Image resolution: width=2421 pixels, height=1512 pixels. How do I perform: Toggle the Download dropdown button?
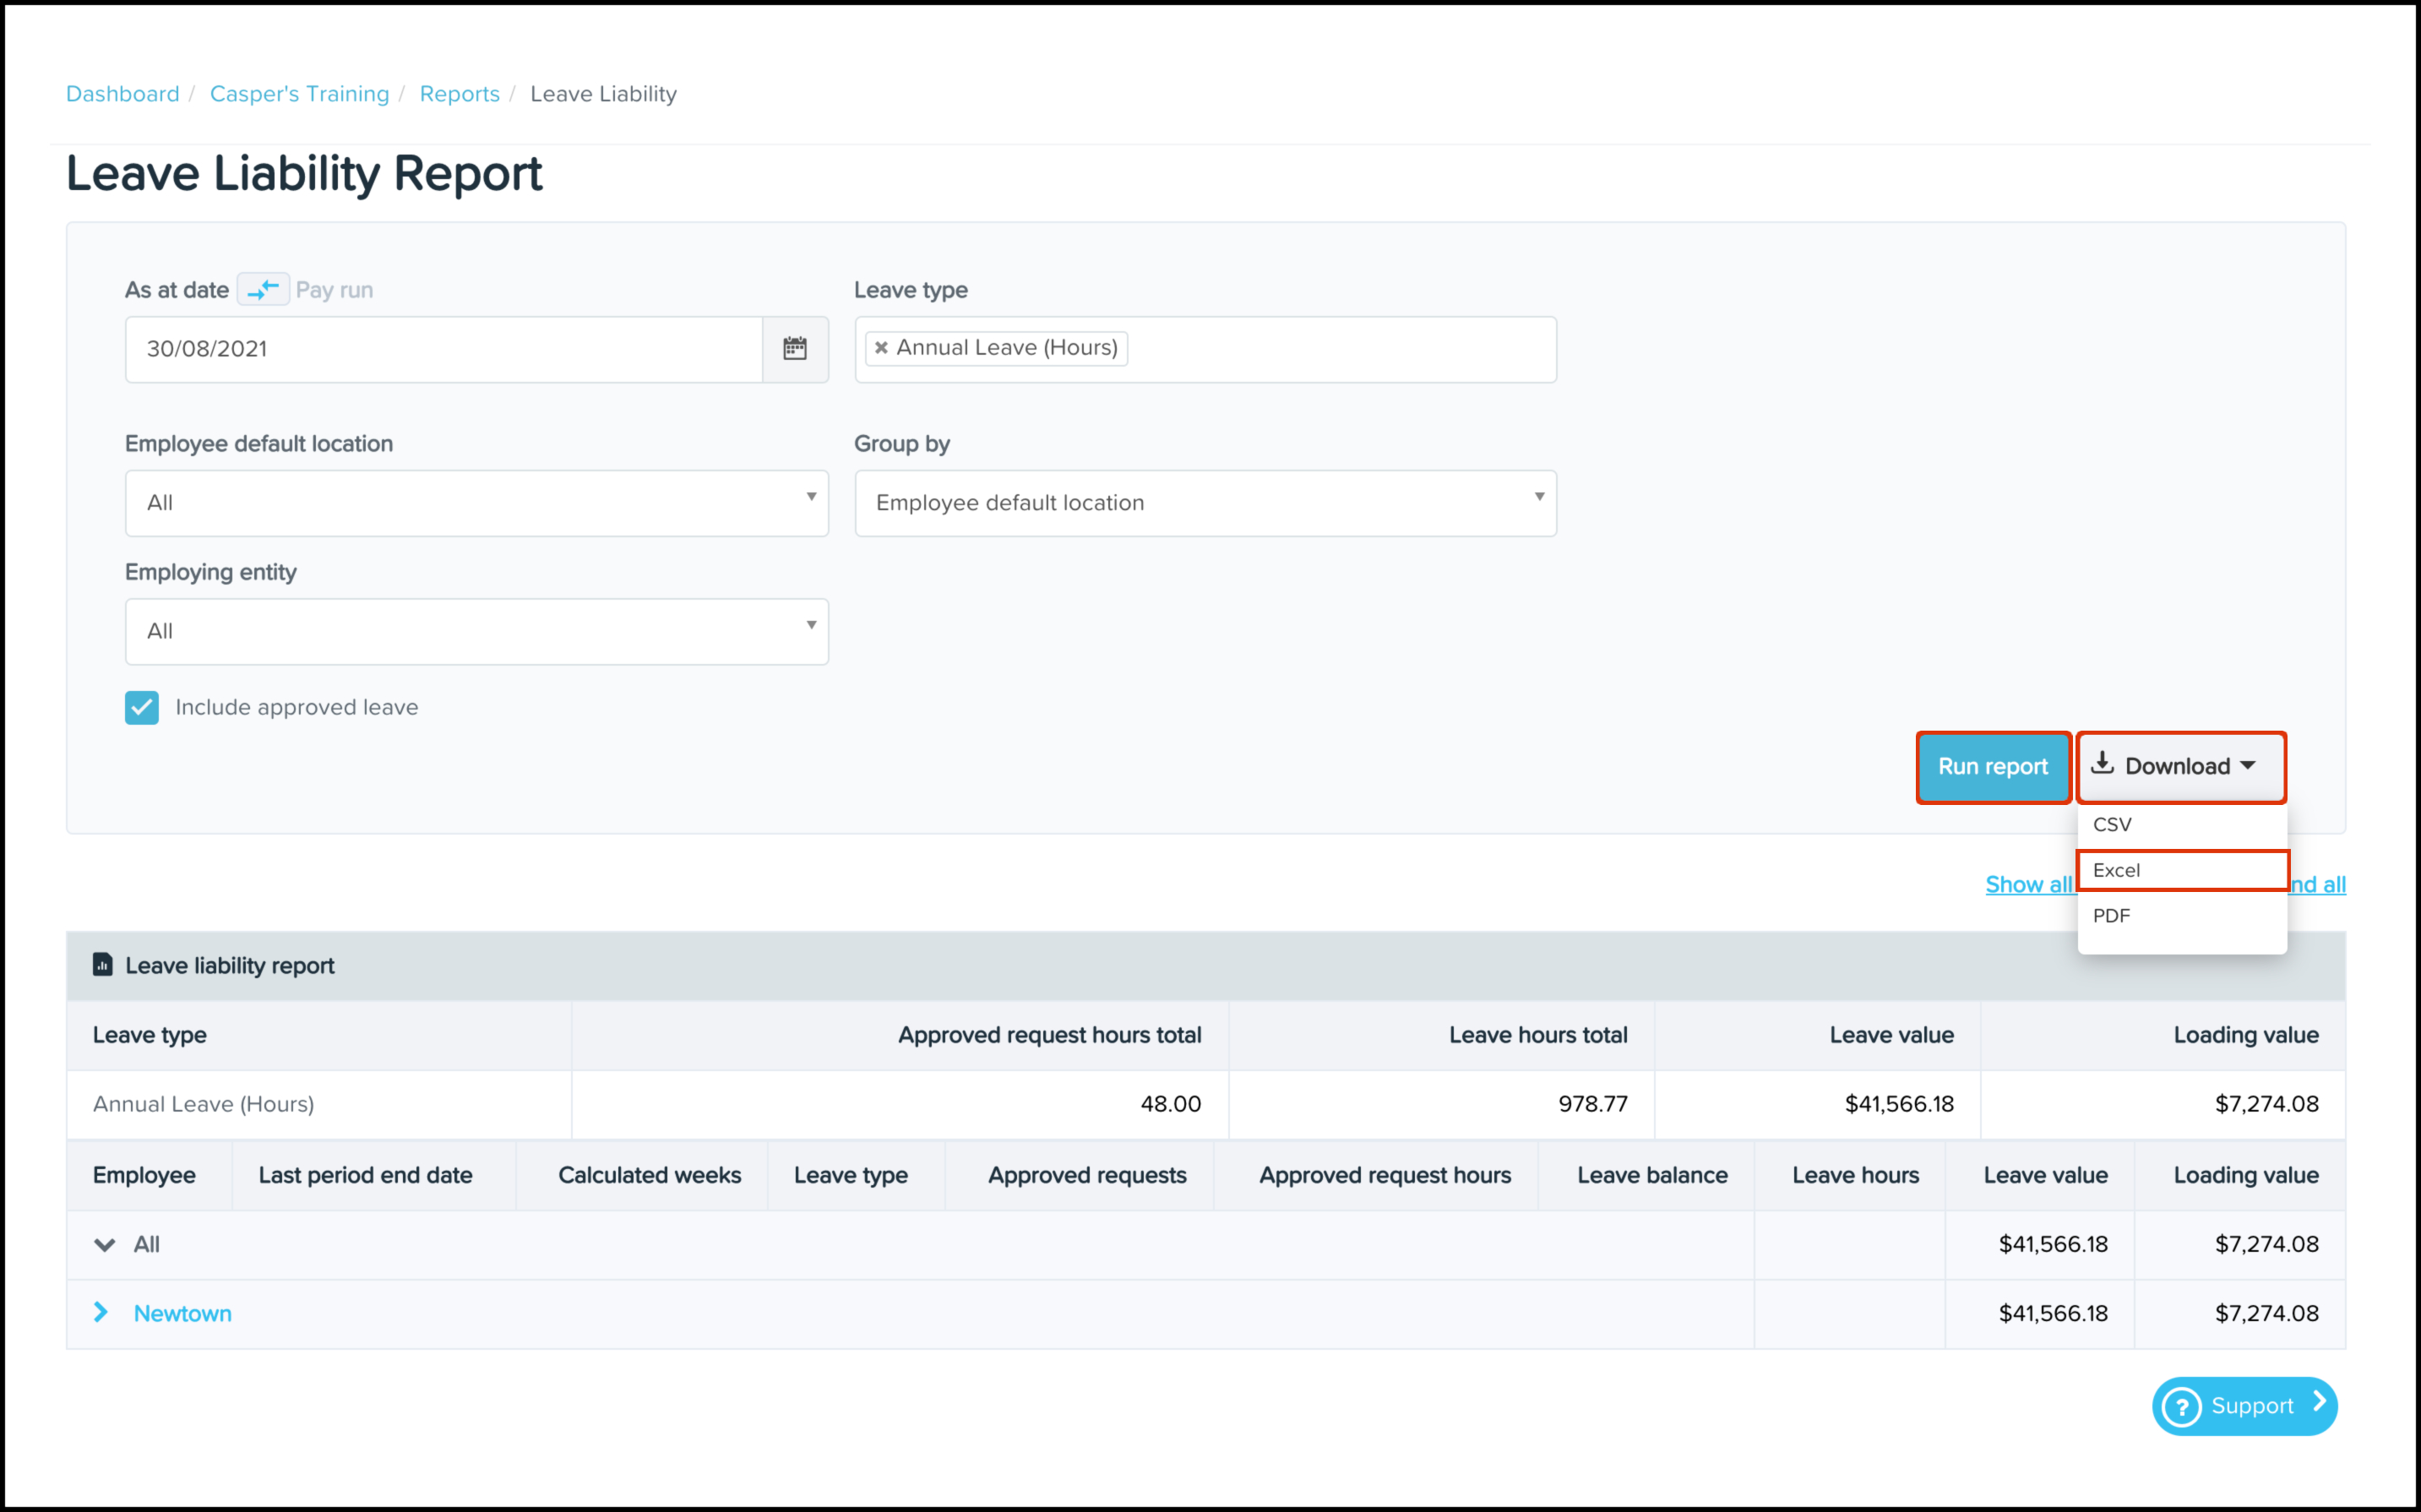point(2180,767)
